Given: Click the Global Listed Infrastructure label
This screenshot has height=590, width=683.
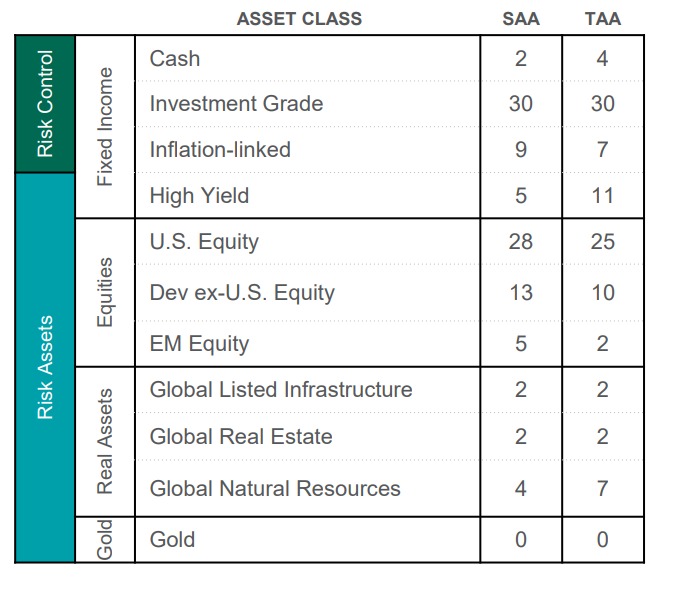Looking at the screenshot, I should click(281, 390).
